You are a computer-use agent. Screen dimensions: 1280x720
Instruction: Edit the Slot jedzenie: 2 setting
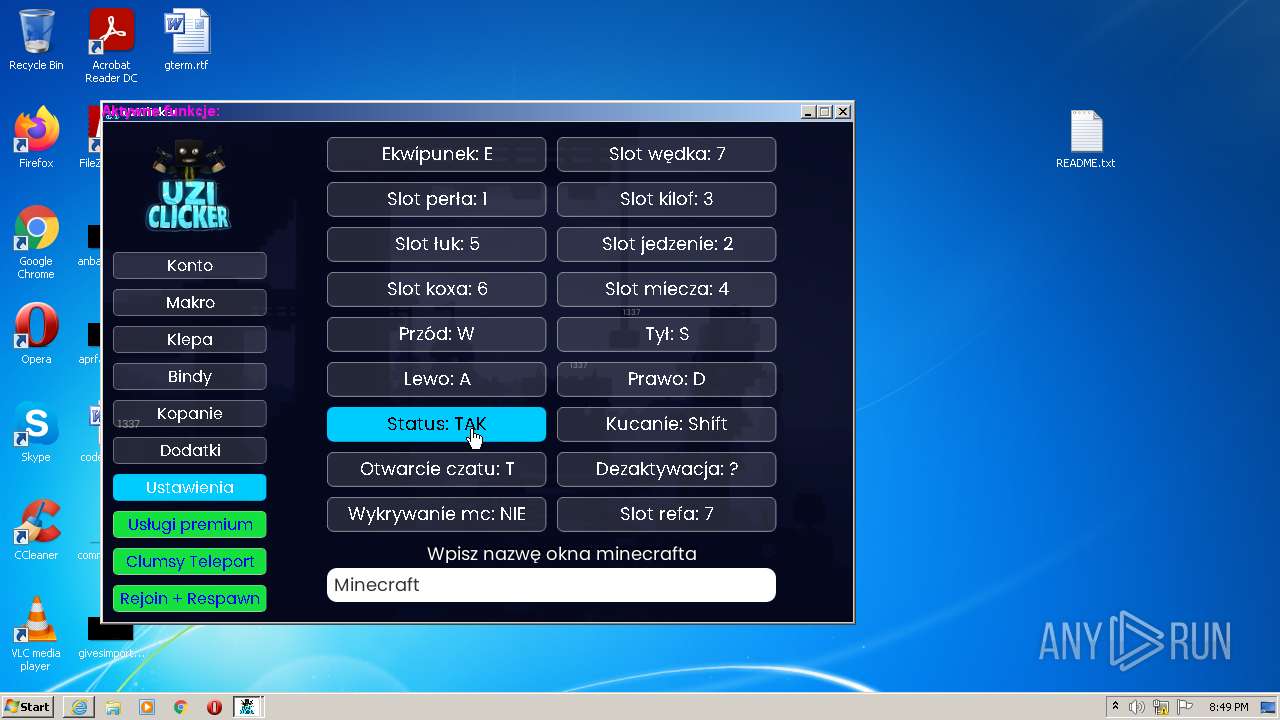coord(667,244)
